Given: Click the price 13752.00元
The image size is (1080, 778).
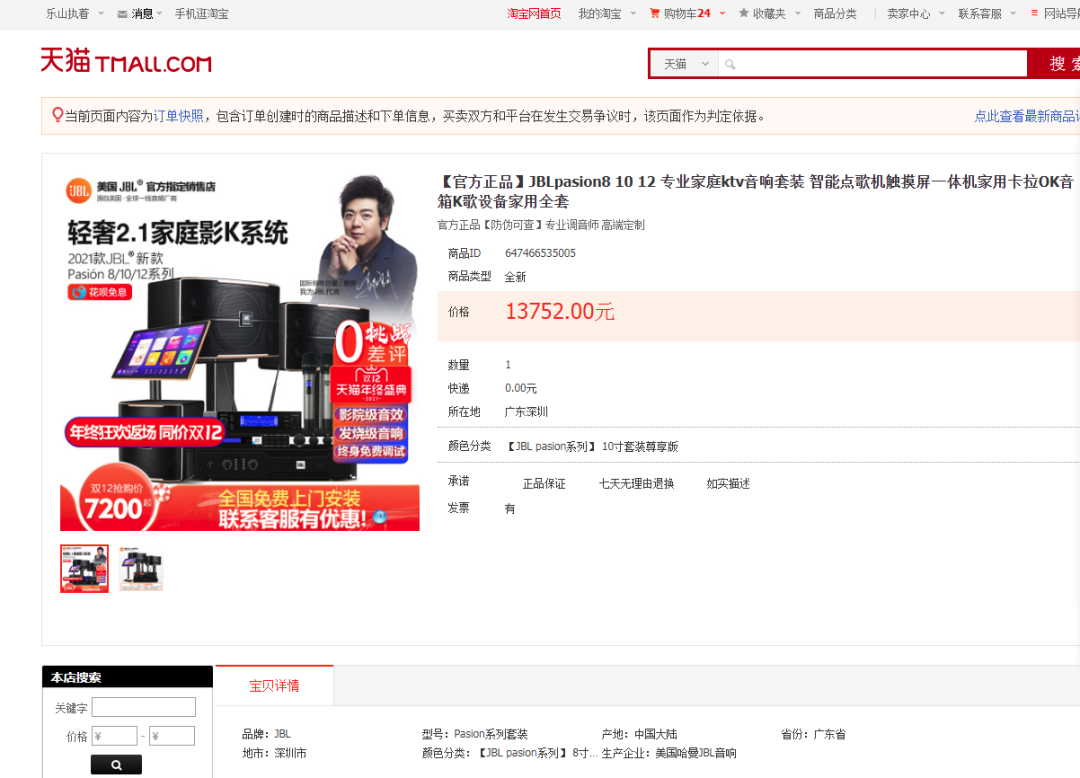Looking at the screenshot, I should coord(560,312).
